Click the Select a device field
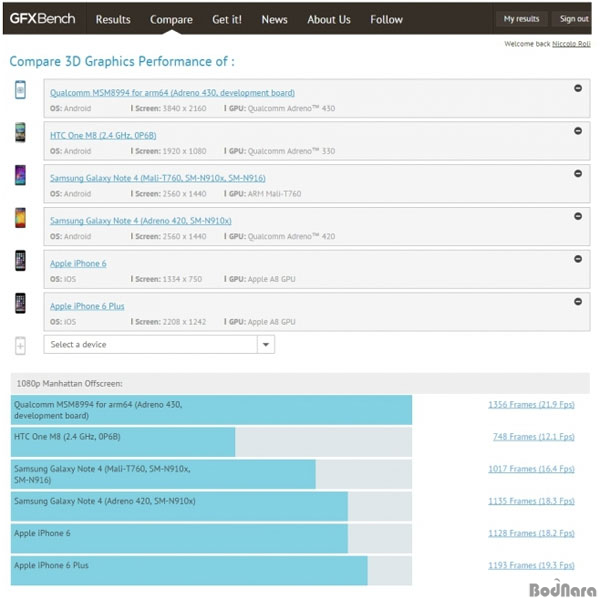The height and width of the screenshot is (600, 600). (159, 344)
